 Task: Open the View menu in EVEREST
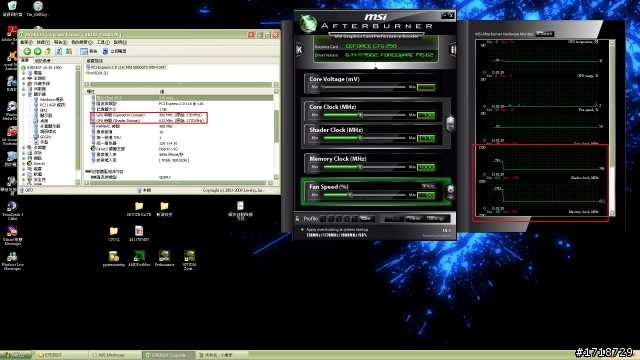43,42
